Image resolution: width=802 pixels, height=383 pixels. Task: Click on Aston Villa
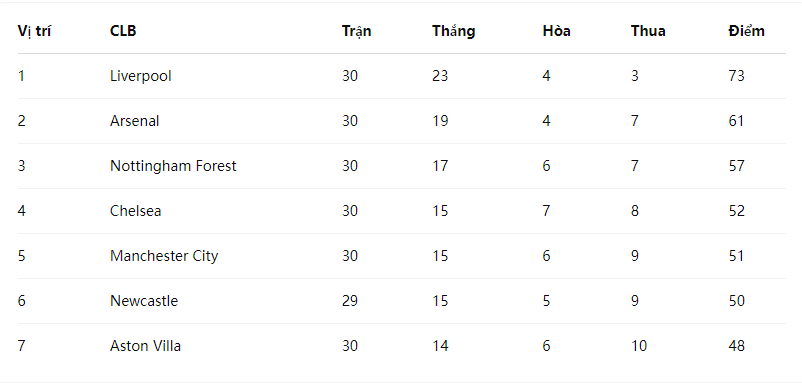point(145,346)
